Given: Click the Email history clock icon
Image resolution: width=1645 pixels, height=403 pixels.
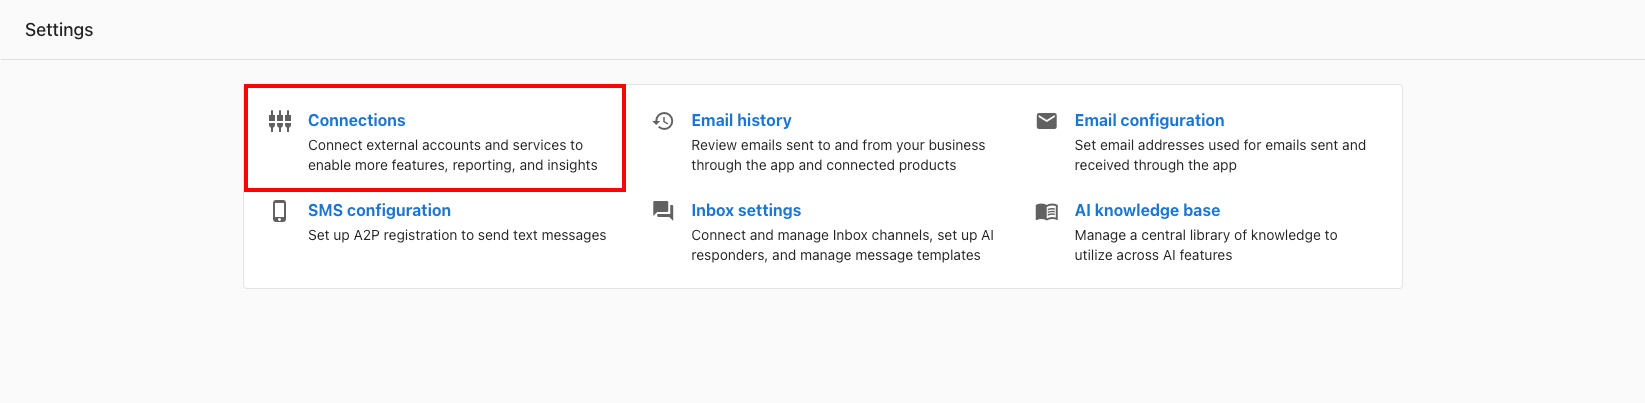Looking at the screenshot, I should tap(663, 121).
